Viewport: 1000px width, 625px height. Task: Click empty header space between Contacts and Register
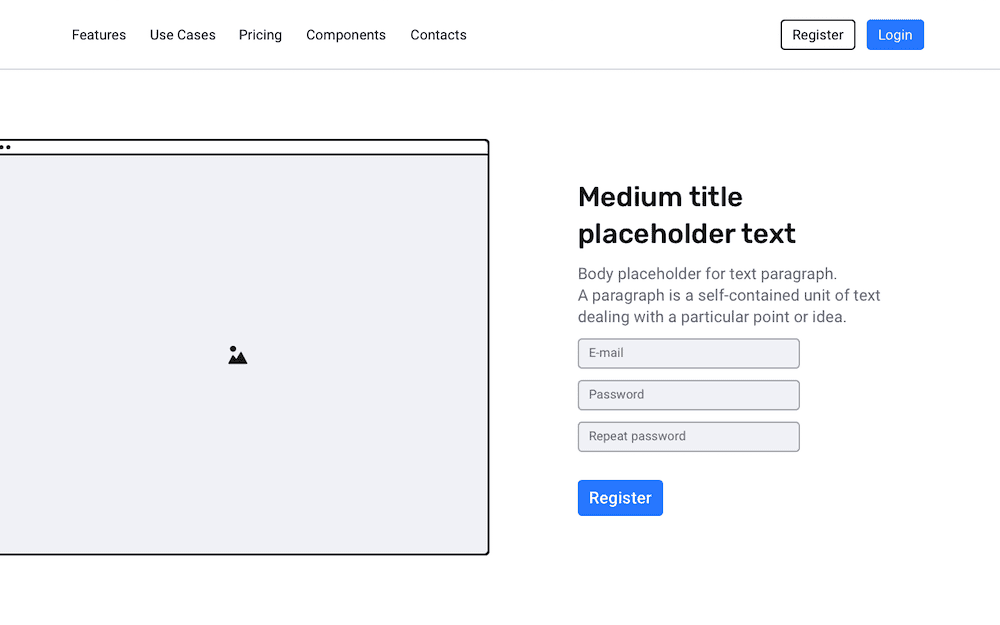pyautogui.click(x=624, y=35)
